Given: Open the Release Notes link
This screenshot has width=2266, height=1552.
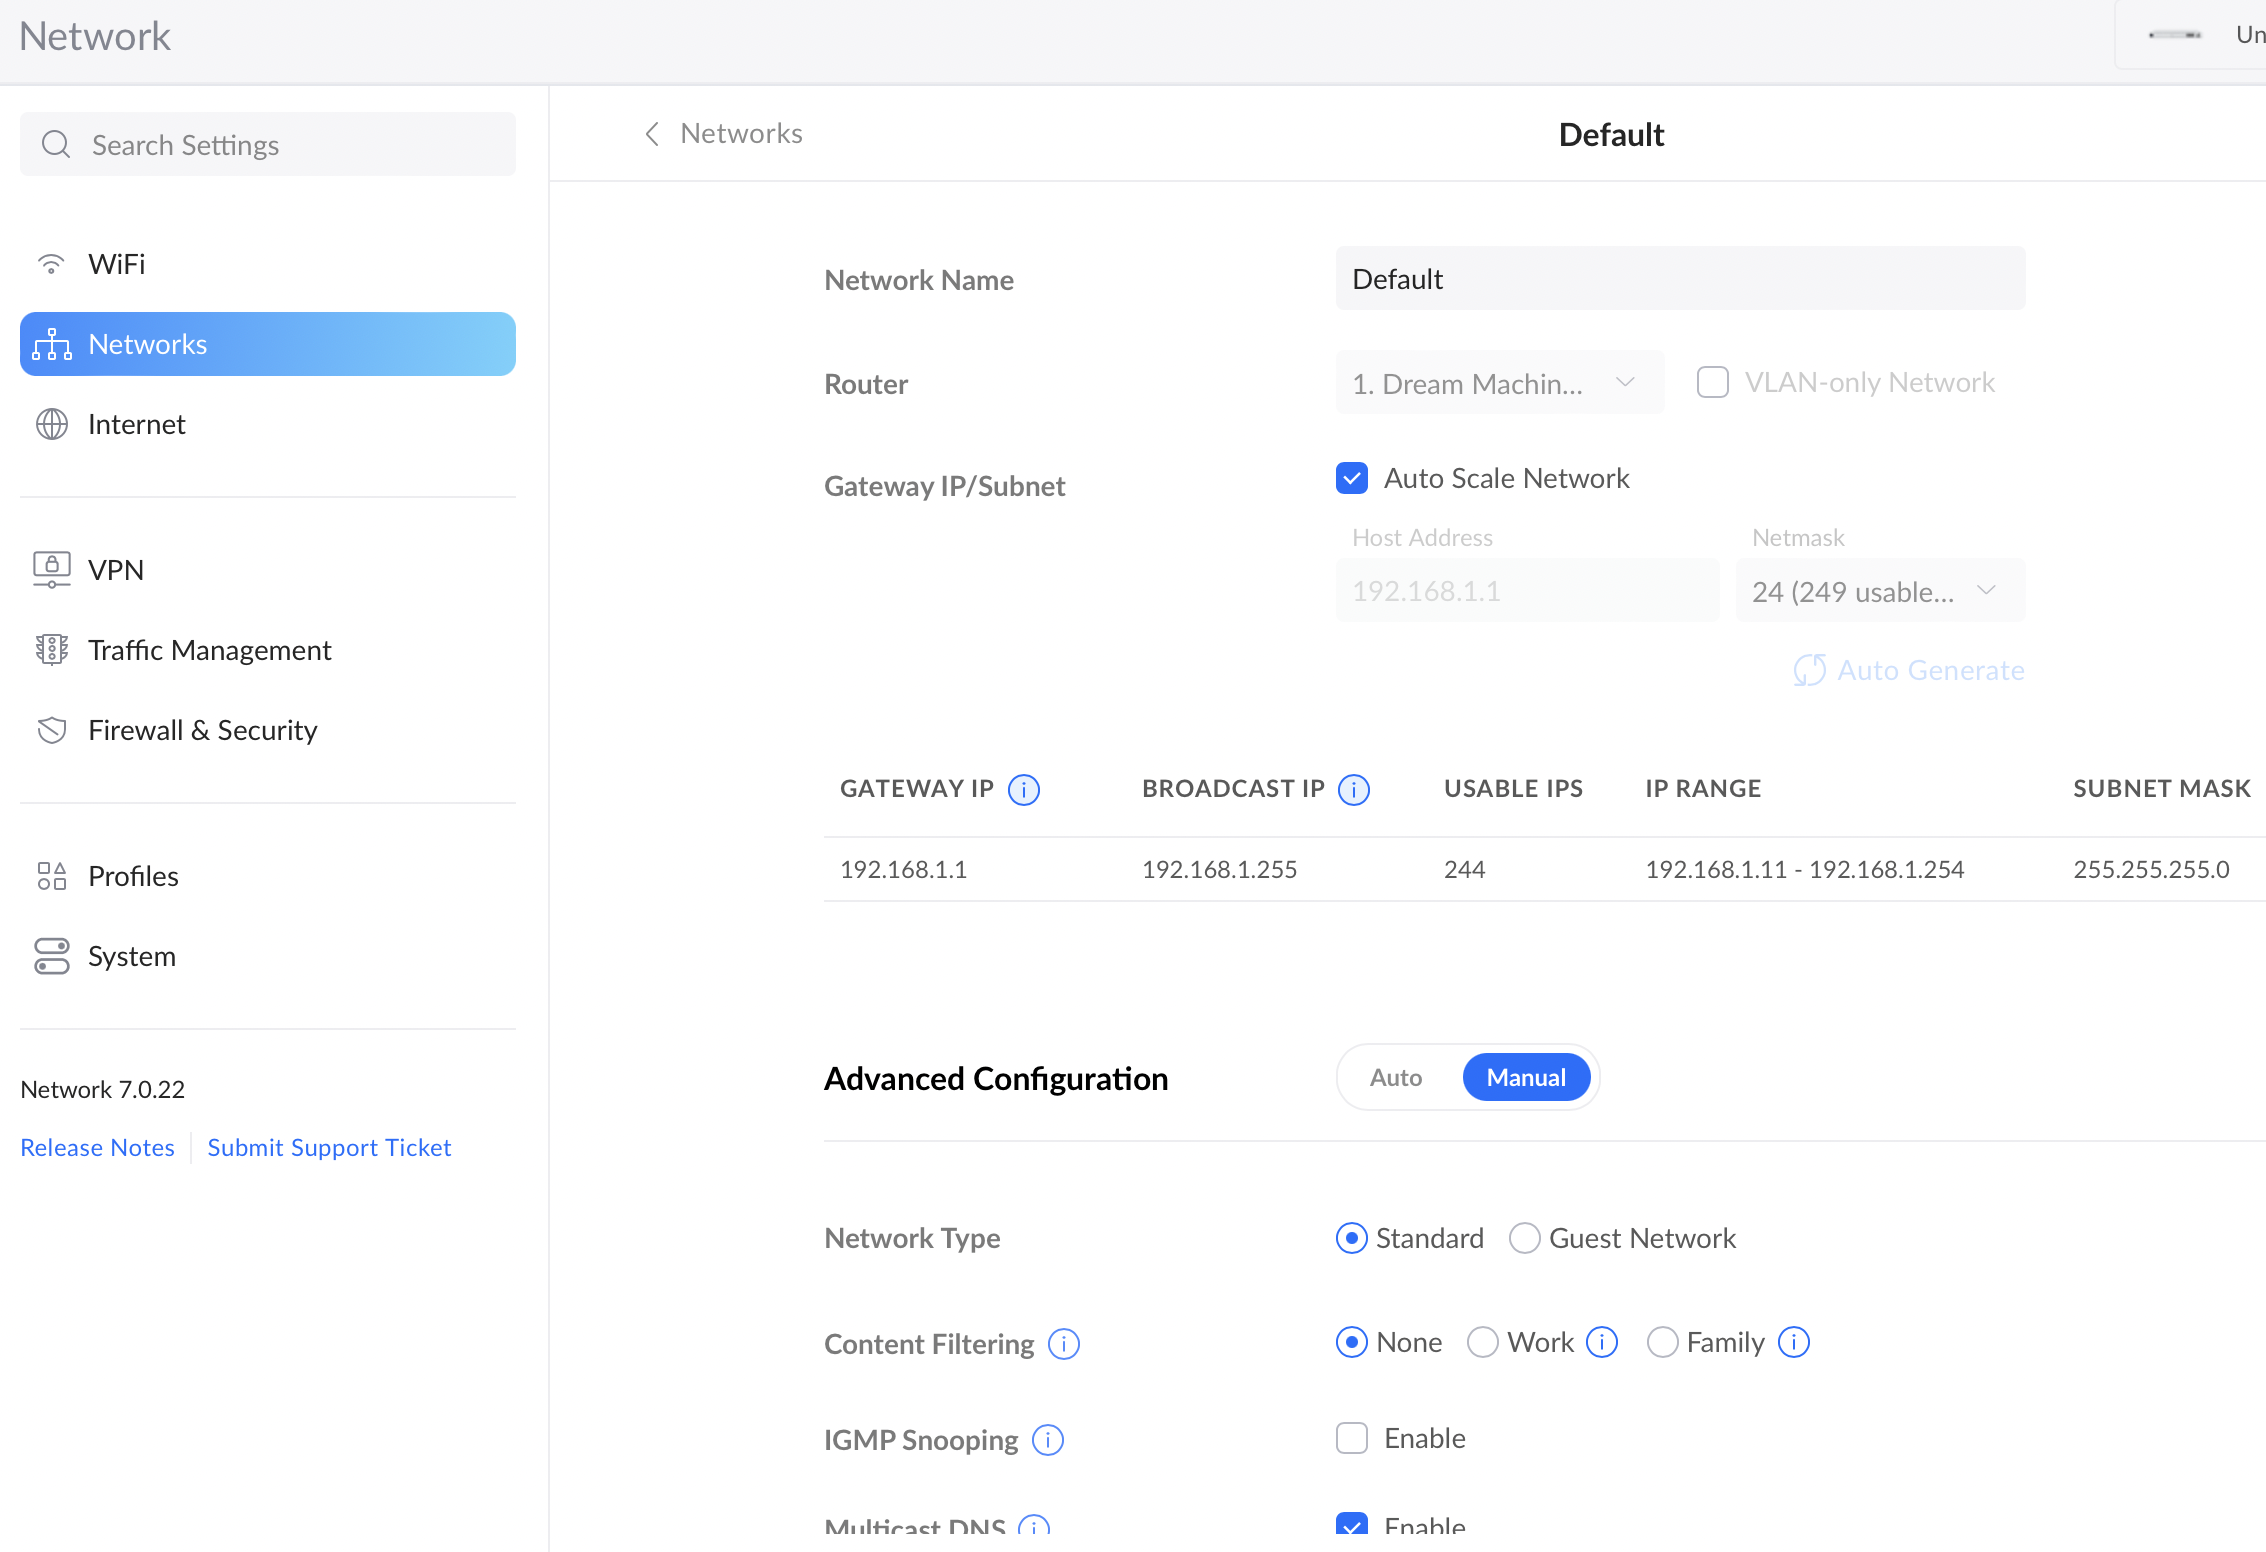Looking at the screenshot, I should click(97, 1147).
